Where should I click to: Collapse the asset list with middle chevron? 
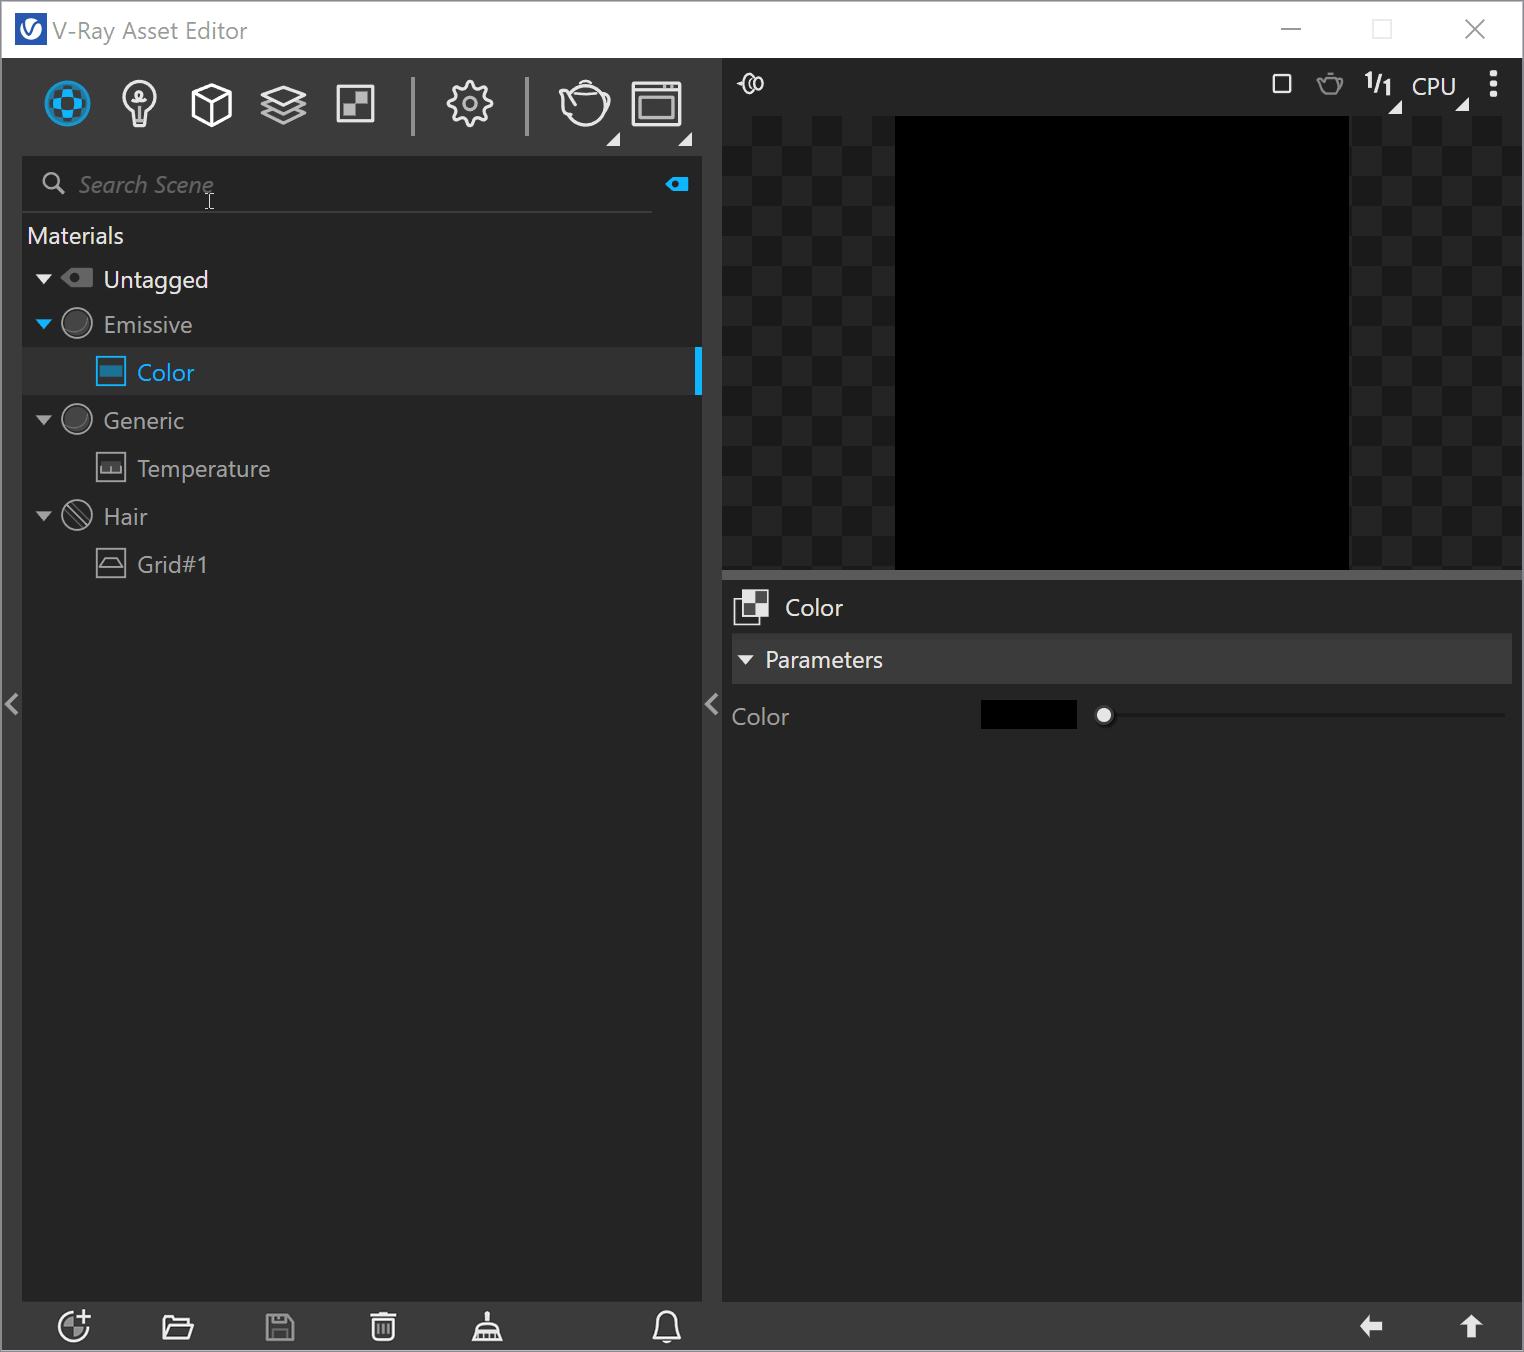tap(712, 704)
